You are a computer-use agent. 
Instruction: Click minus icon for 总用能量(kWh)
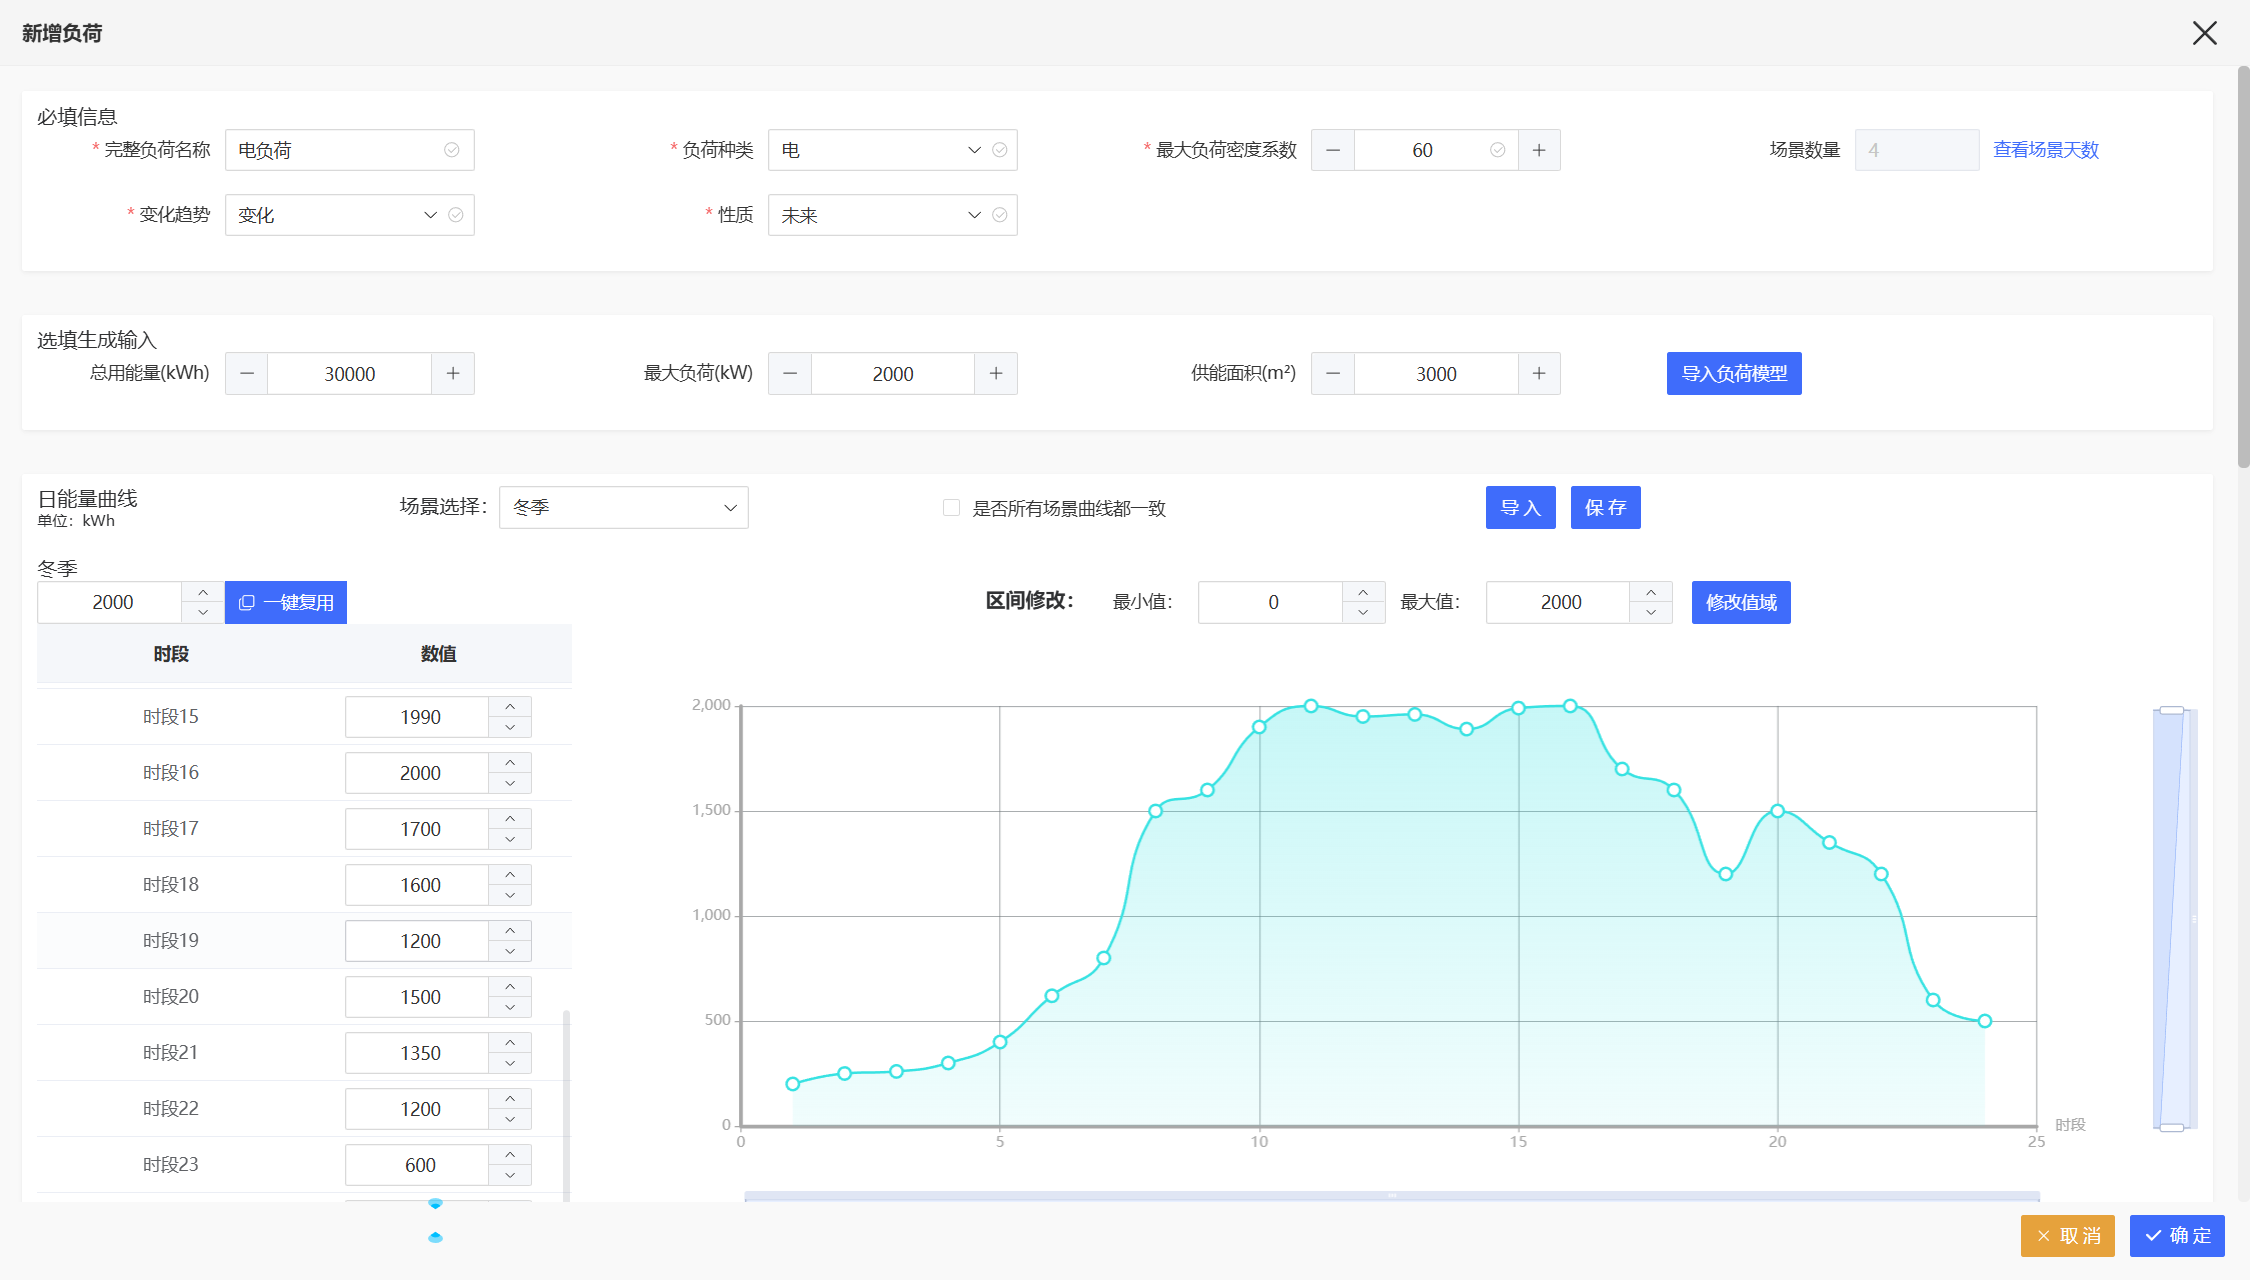tap(247, 374)
